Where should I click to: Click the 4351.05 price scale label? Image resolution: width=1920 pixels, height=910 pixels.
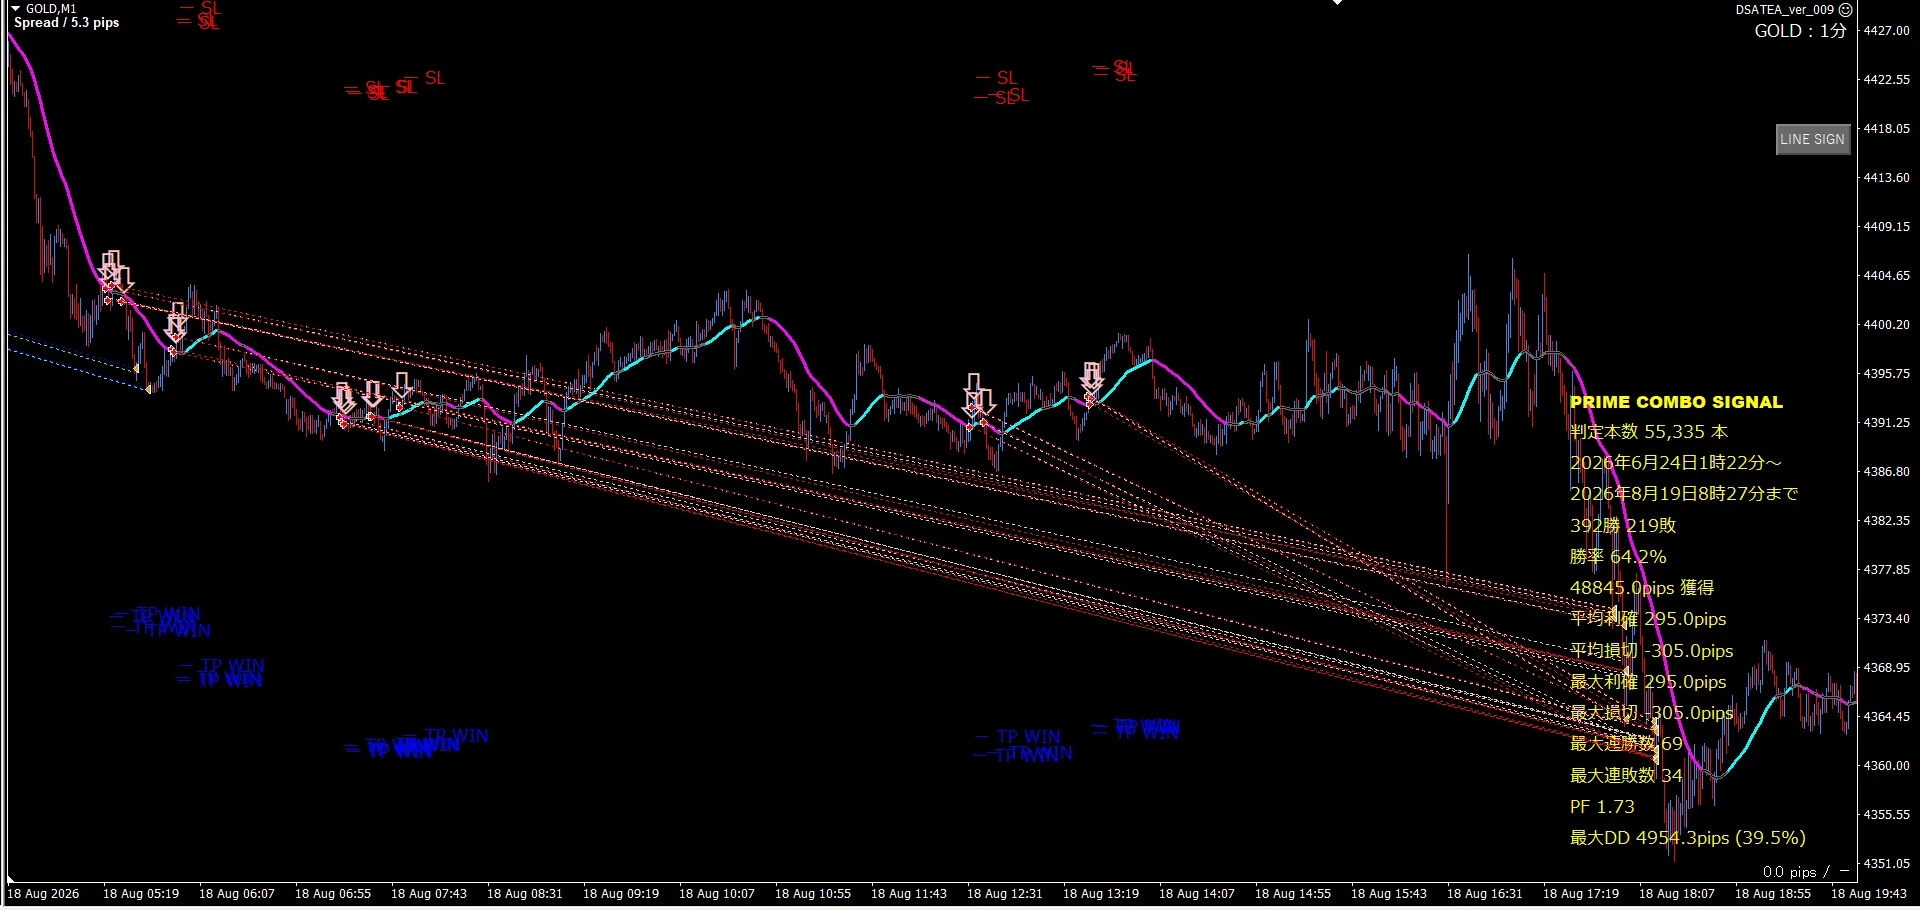pyautogui.click(x=1886, y=864)
